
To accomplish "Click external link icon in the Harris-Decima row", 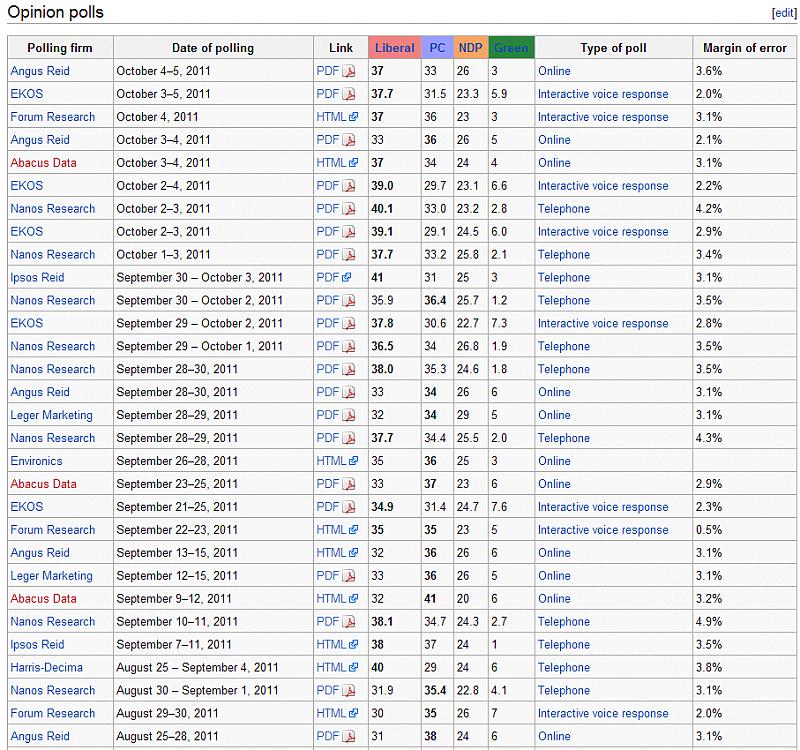I will [353, 668].
